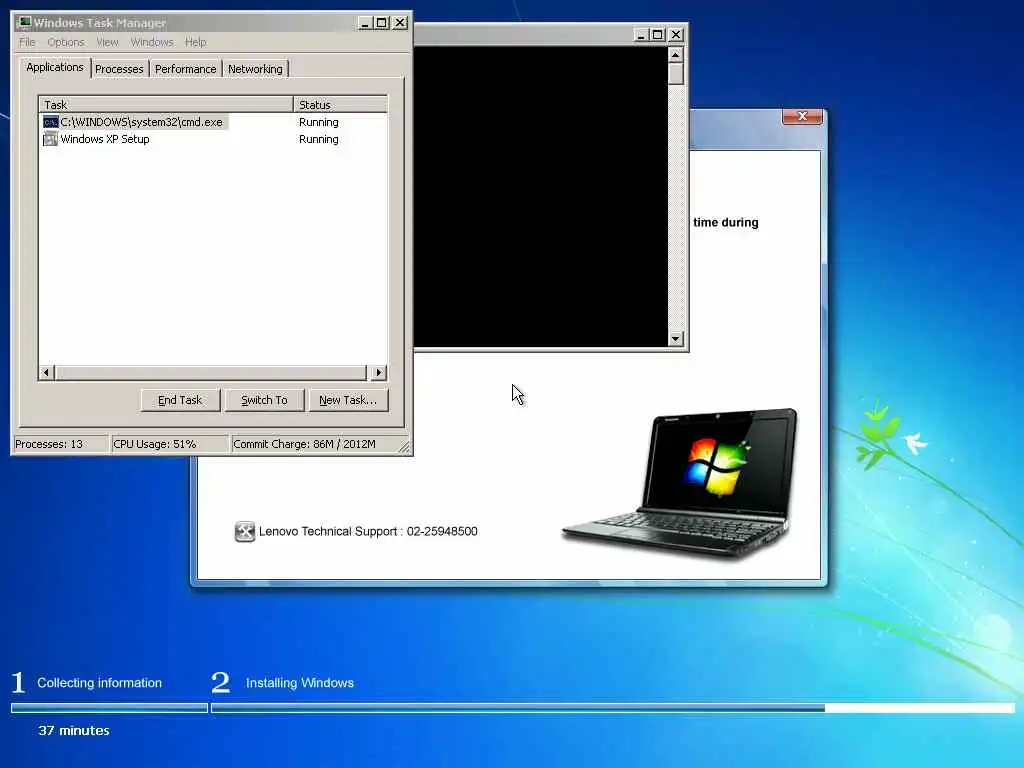Click the CPU Usage: 51% status entry
The width and height of the screenshot is (1024, 768).
click(x=170, y=444)
